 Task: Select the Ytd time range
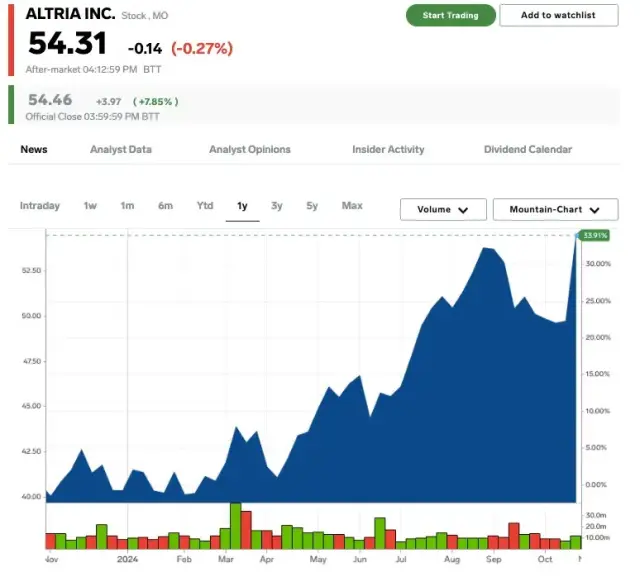click(x=205, y=206)
